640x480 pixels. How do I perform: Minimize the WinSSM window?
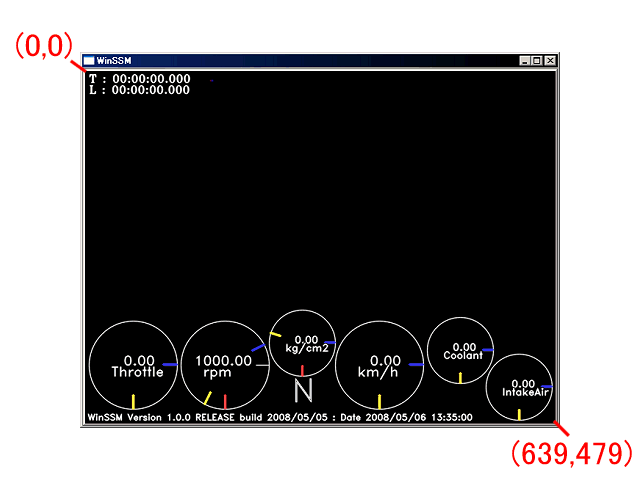[526, 61]
